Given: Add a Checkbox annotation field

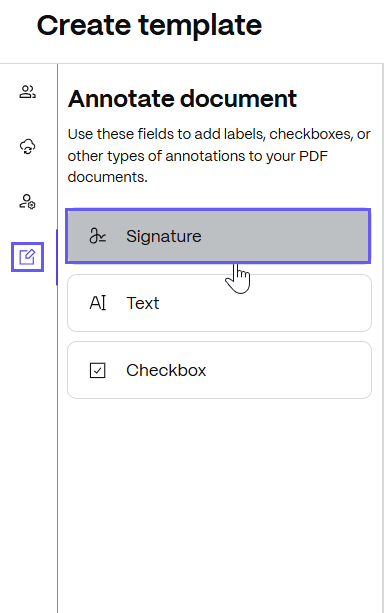Looking at the screenshot, I should tap(219, 370).
